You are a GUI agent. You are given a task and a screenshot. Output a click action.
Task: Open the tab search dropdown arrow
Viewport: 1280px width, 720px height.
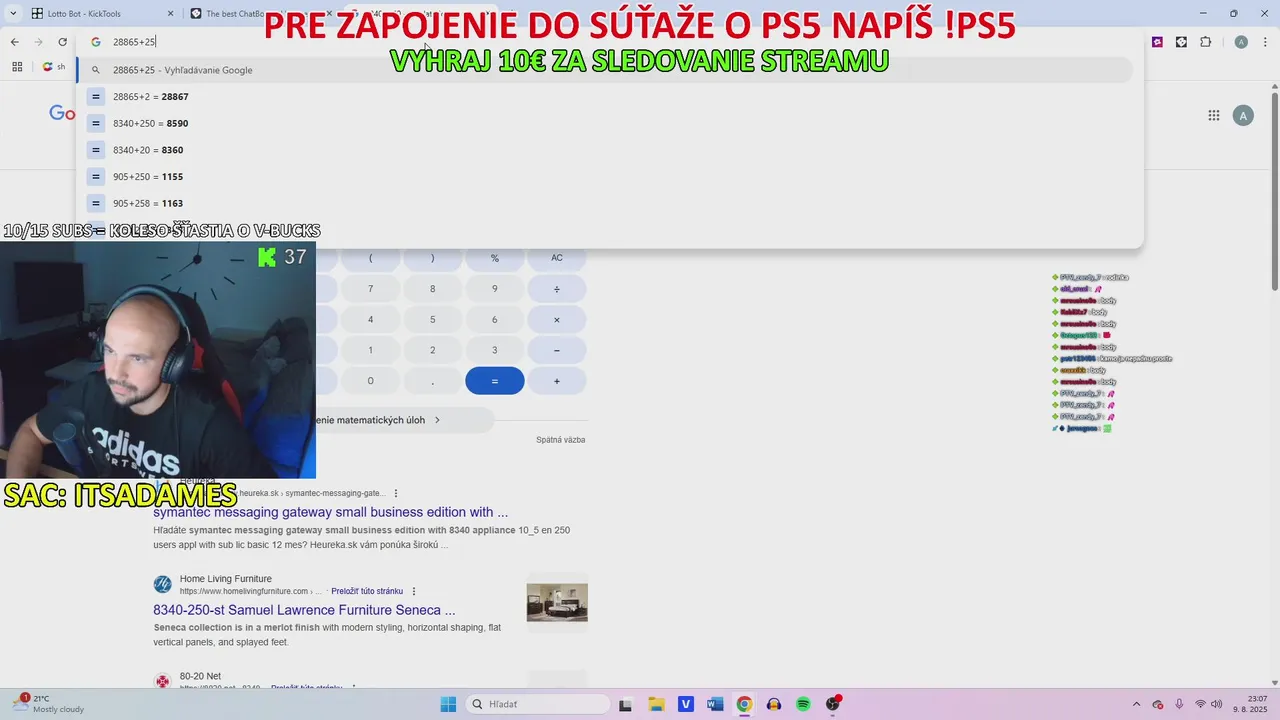(13, 14)
